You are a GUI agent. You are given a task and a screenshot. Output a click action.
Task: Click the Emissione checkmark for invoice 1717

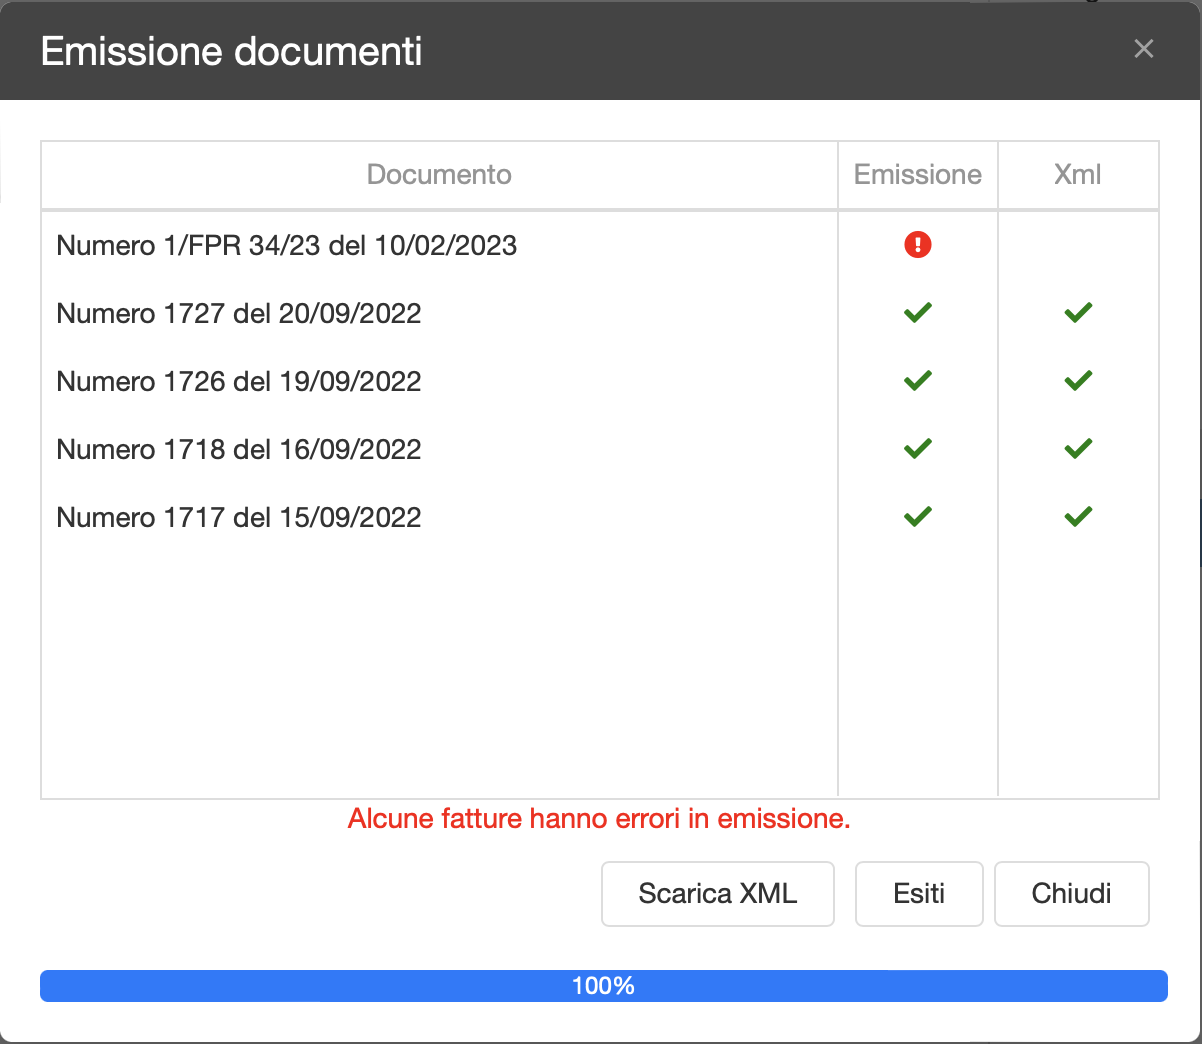(x=917, y=516)
